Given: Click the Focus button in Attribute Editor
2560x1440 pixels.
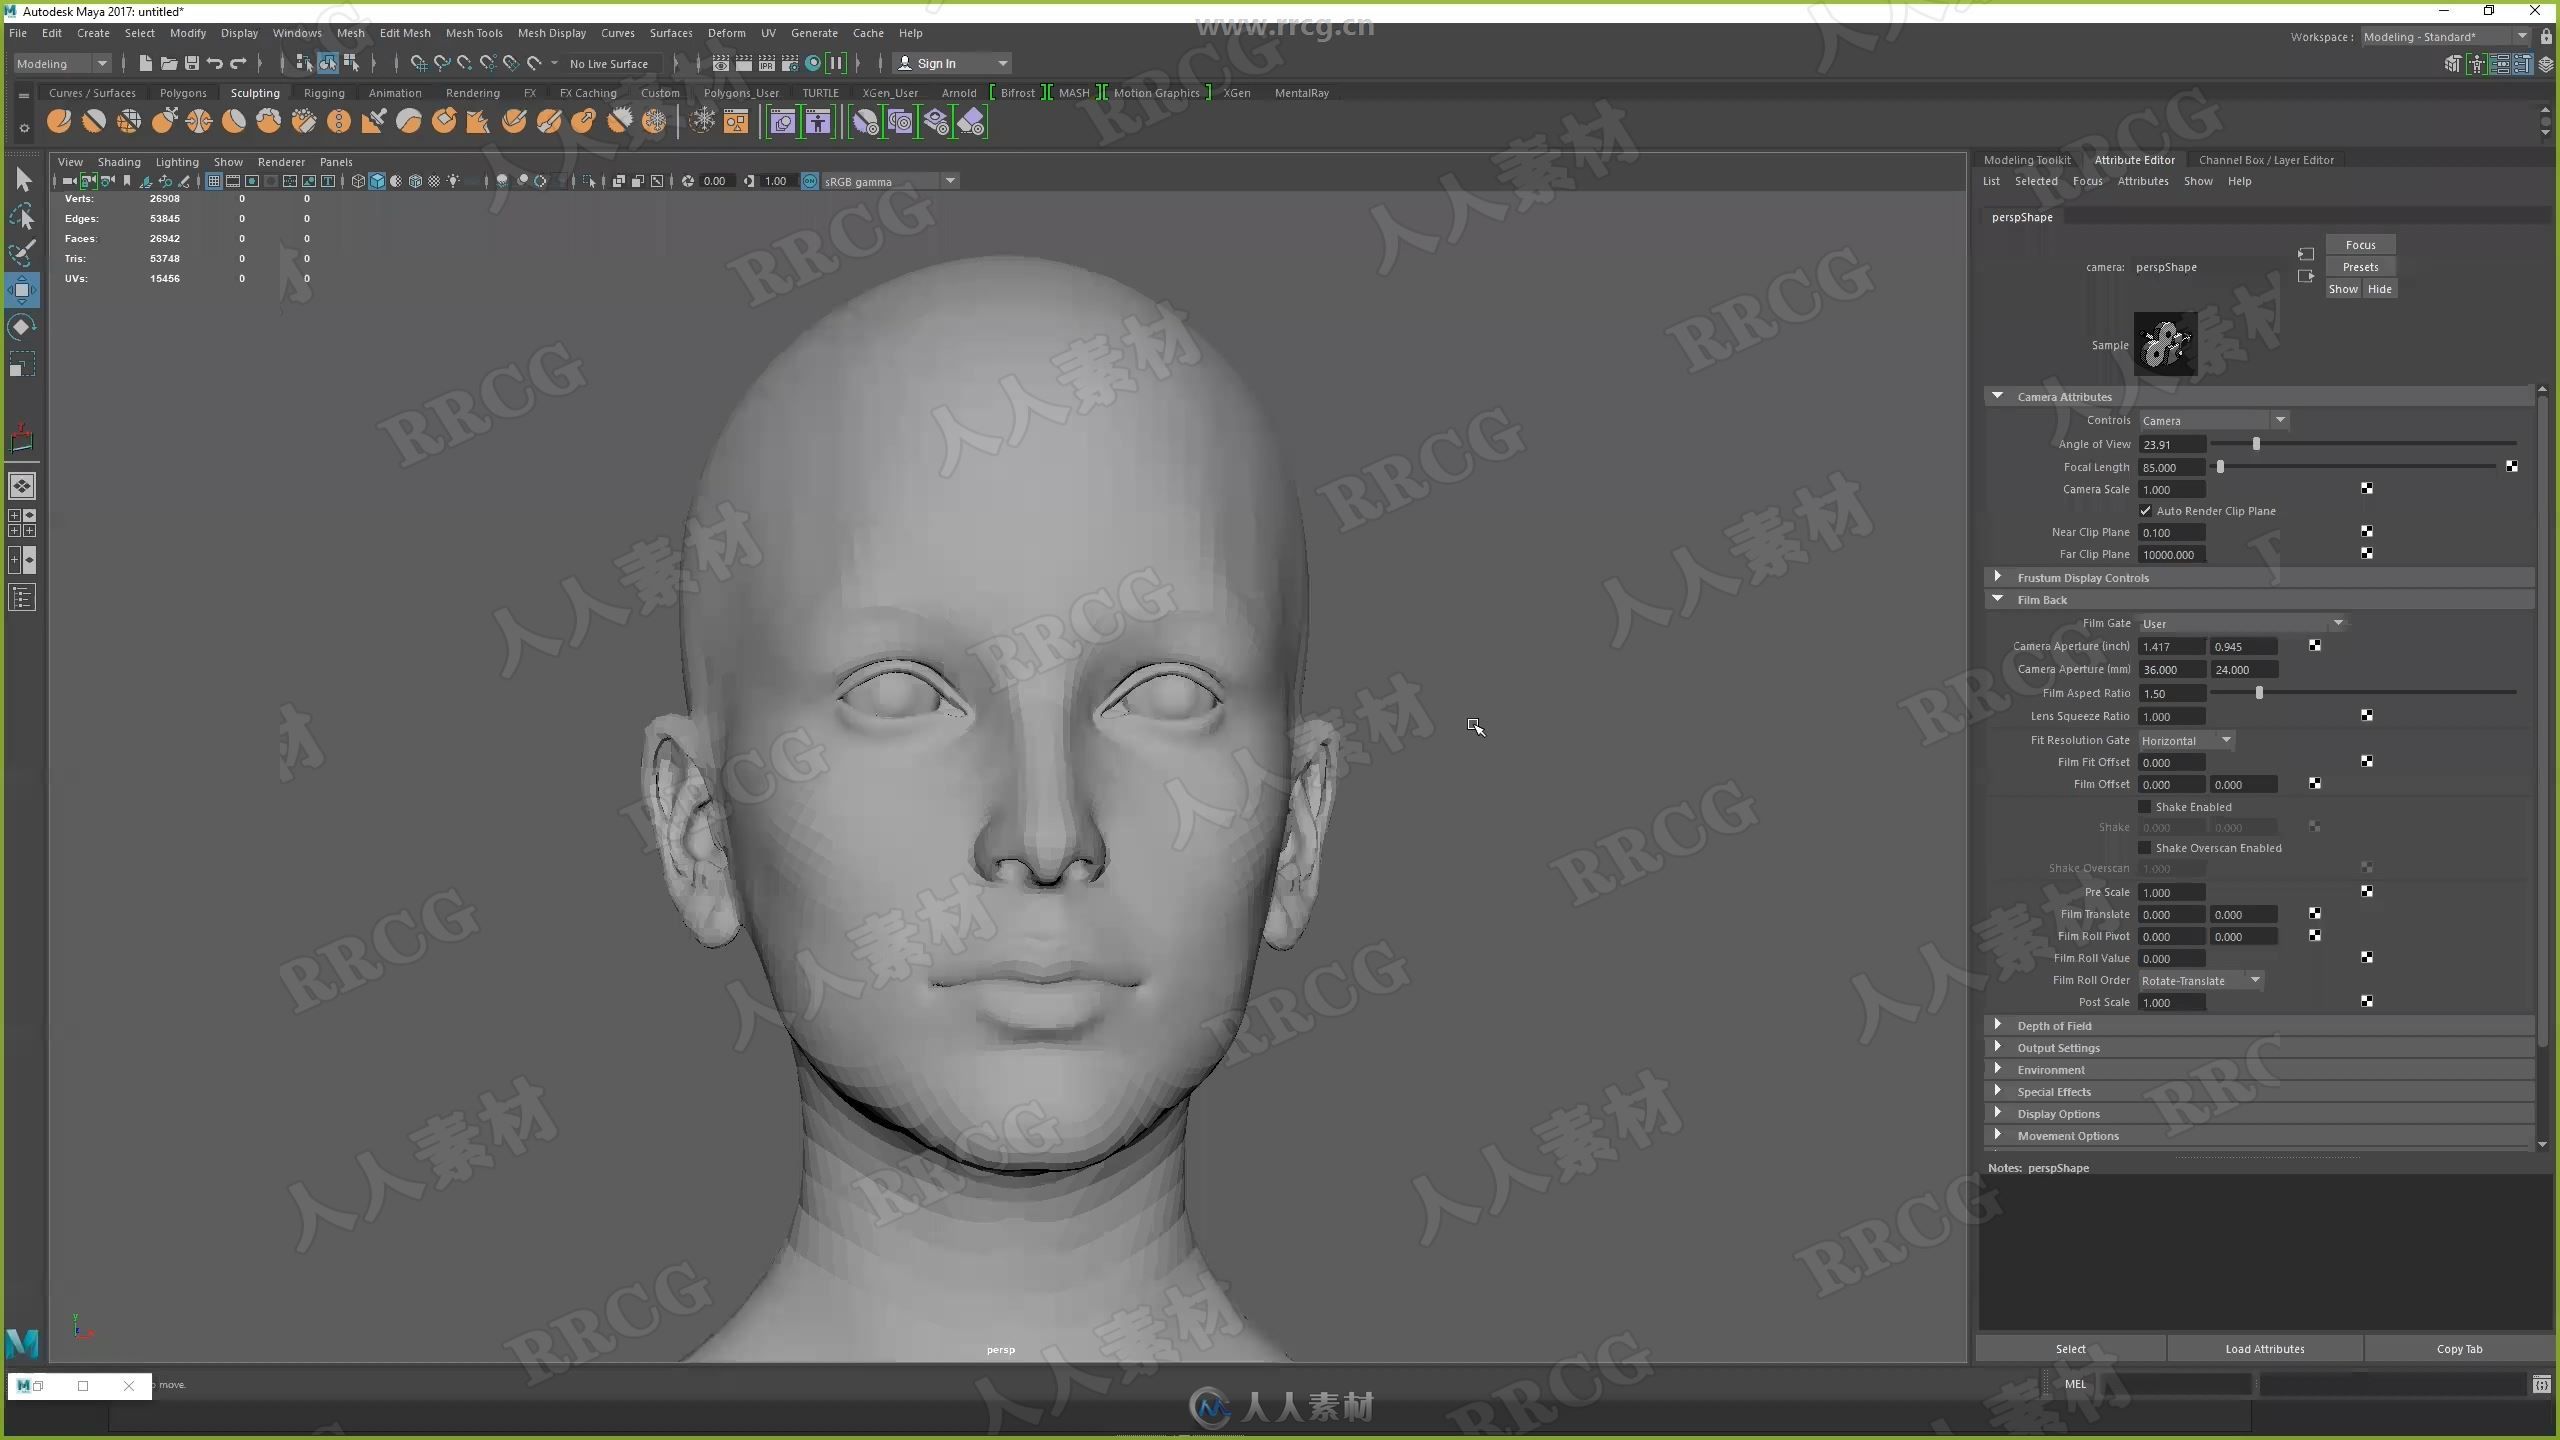Looking at the screenshot, I should pos(2358,244).
